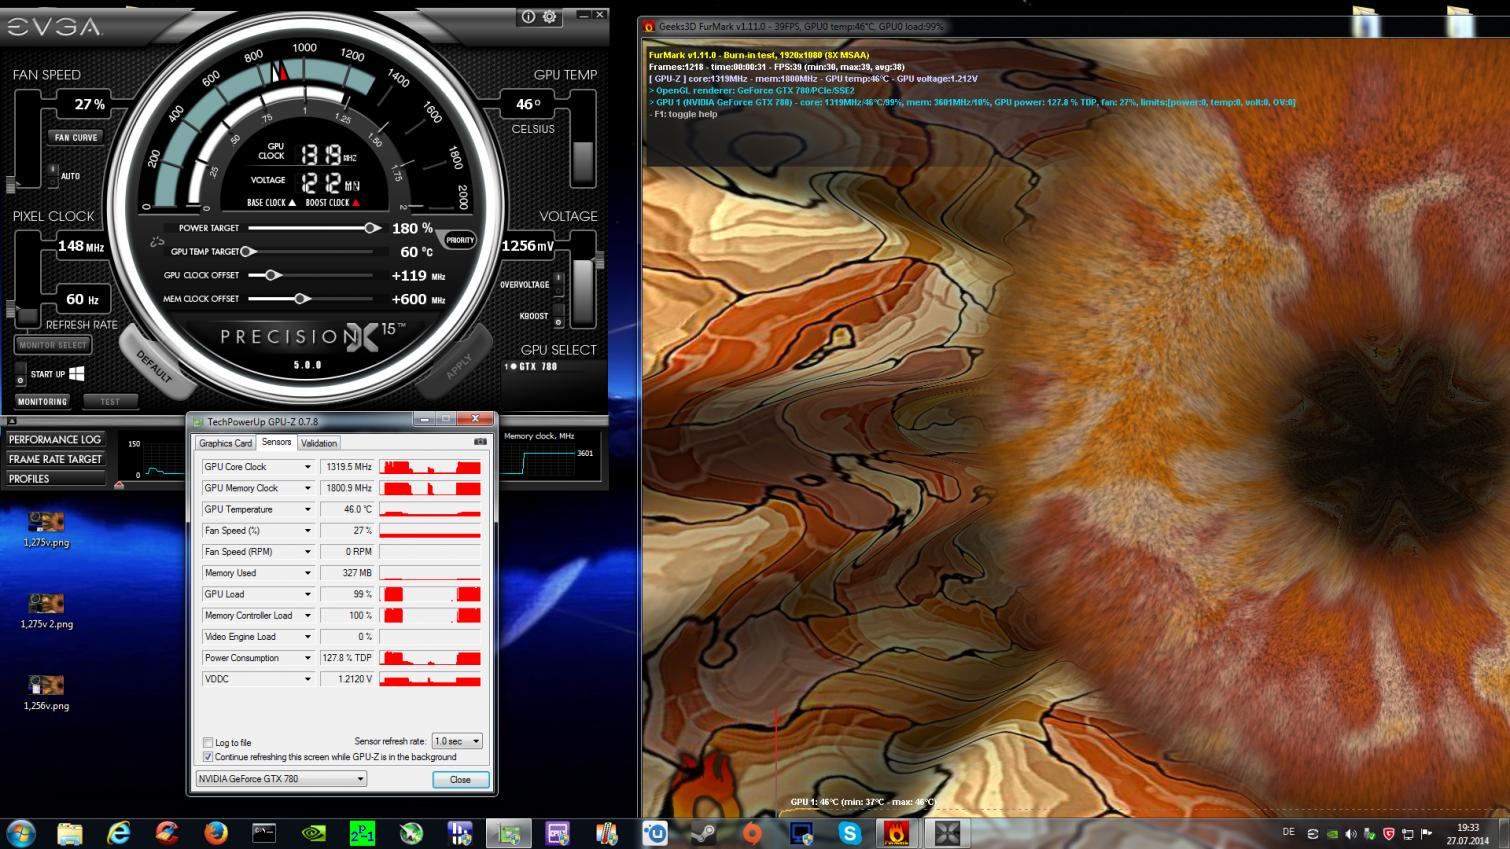Open PROFILES section
Image resolution: width=1510 pixels, height=849 pixels.
(55, 479)
